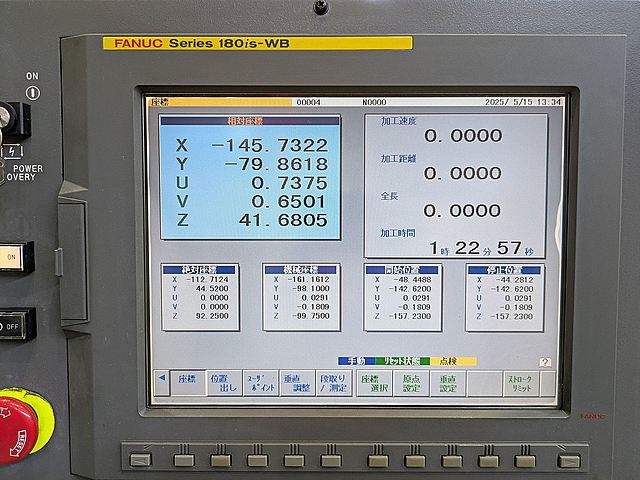Select the 開始位置 panel title
Viewport: 640px width, 480px height.
point(402,270)
